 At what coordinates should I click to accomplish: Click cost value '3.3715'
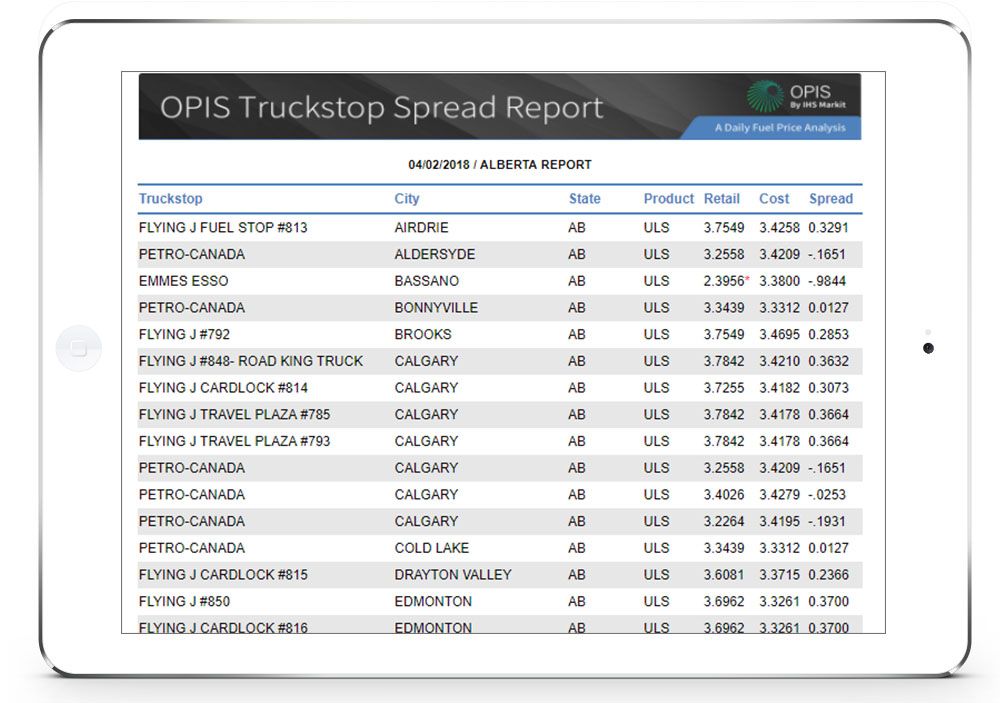pyautogui.click(x=779, y=575)
